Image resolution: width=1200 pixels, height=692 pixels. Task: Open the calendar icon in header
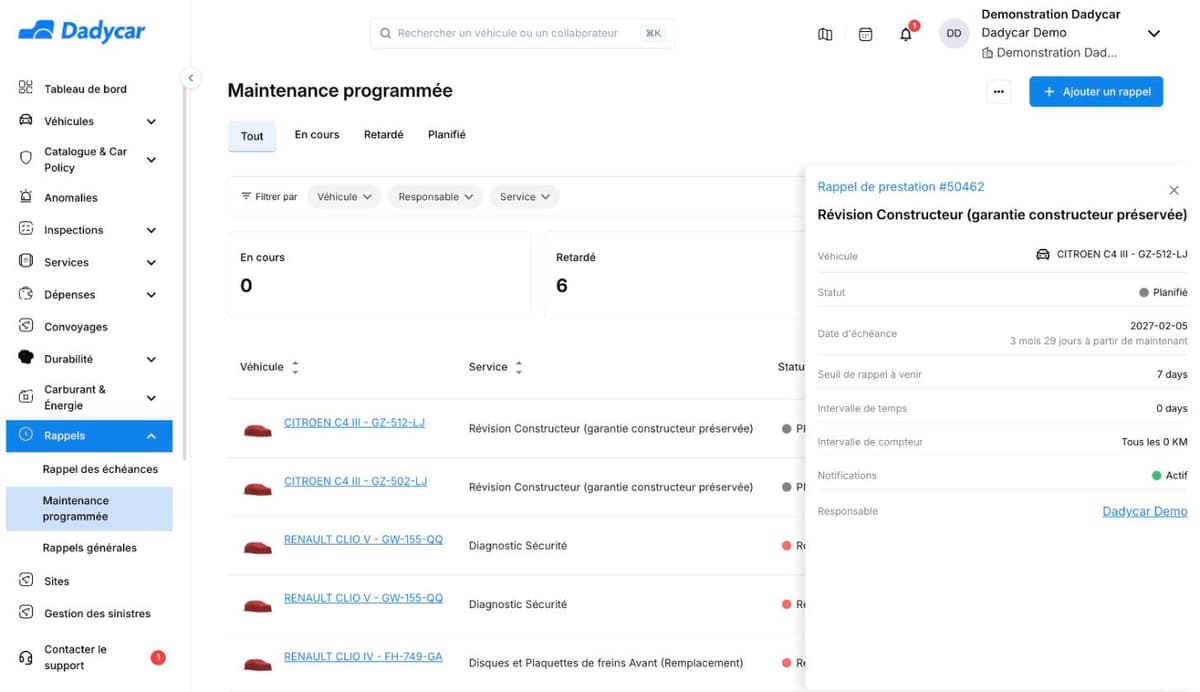[866, 34]
